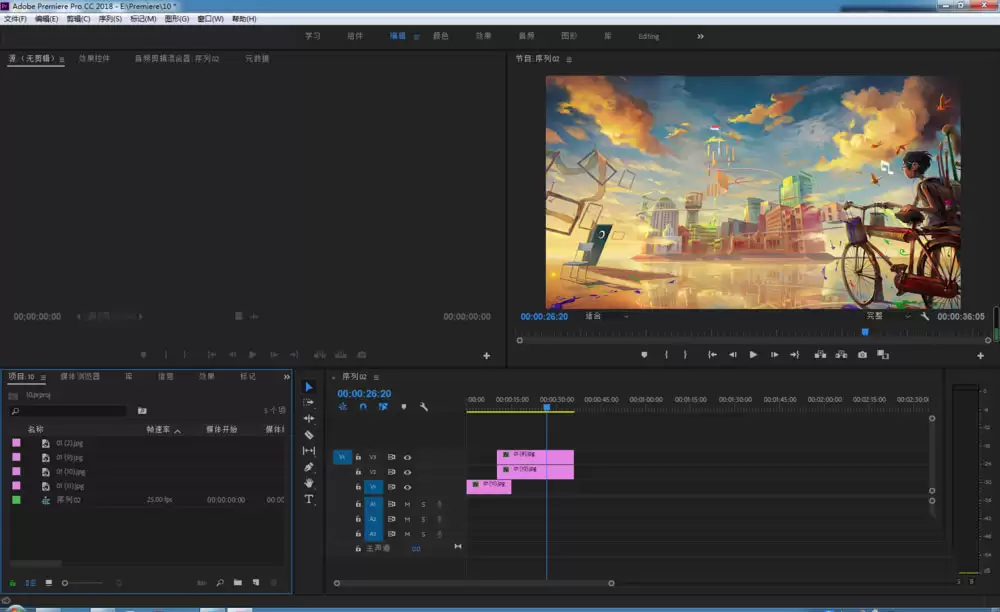Click the Extract button in Program monitor

tap(841, 354)
